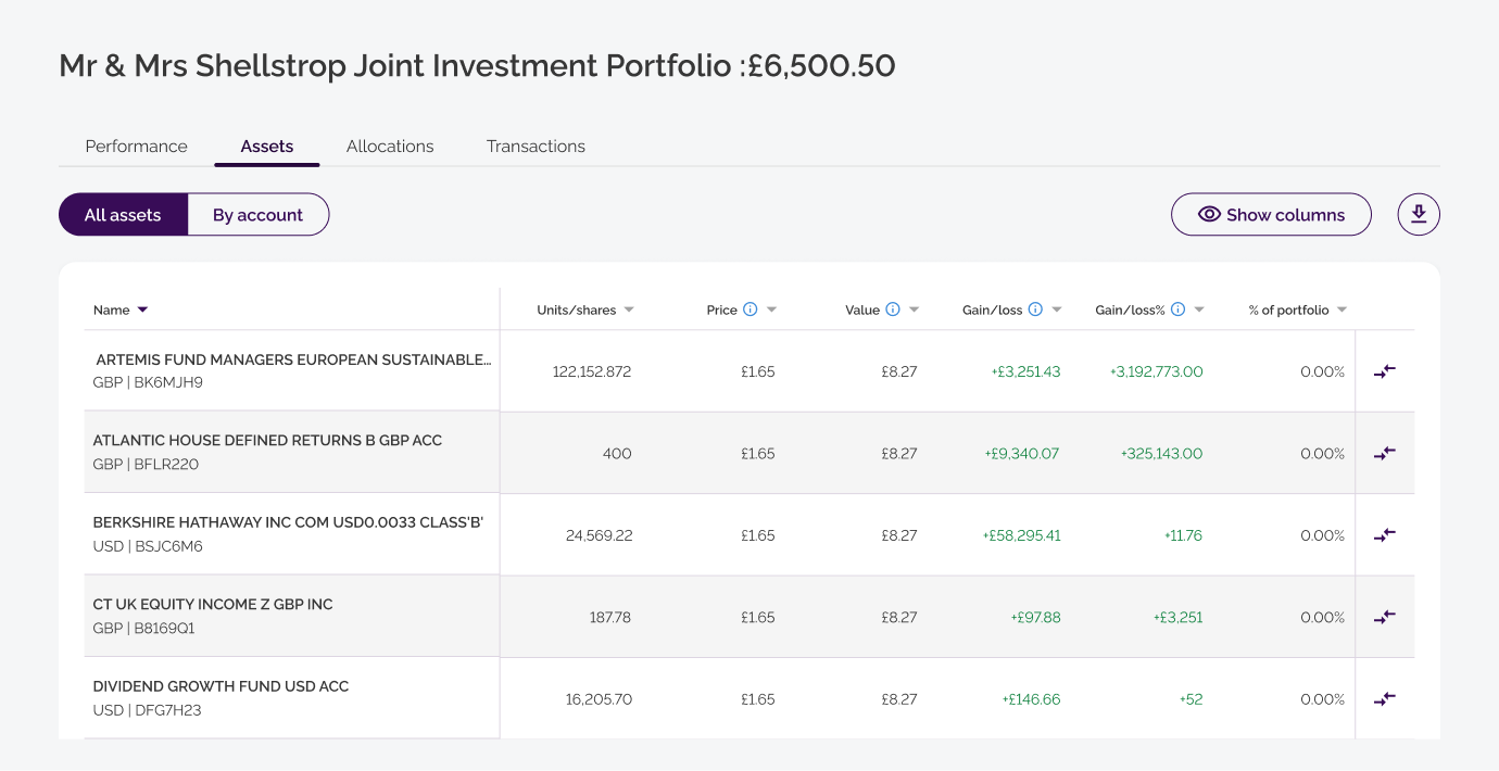This screenshot has width=1499, height=771.
Task: Open the Performance tab
Action: tap(136, 146)
